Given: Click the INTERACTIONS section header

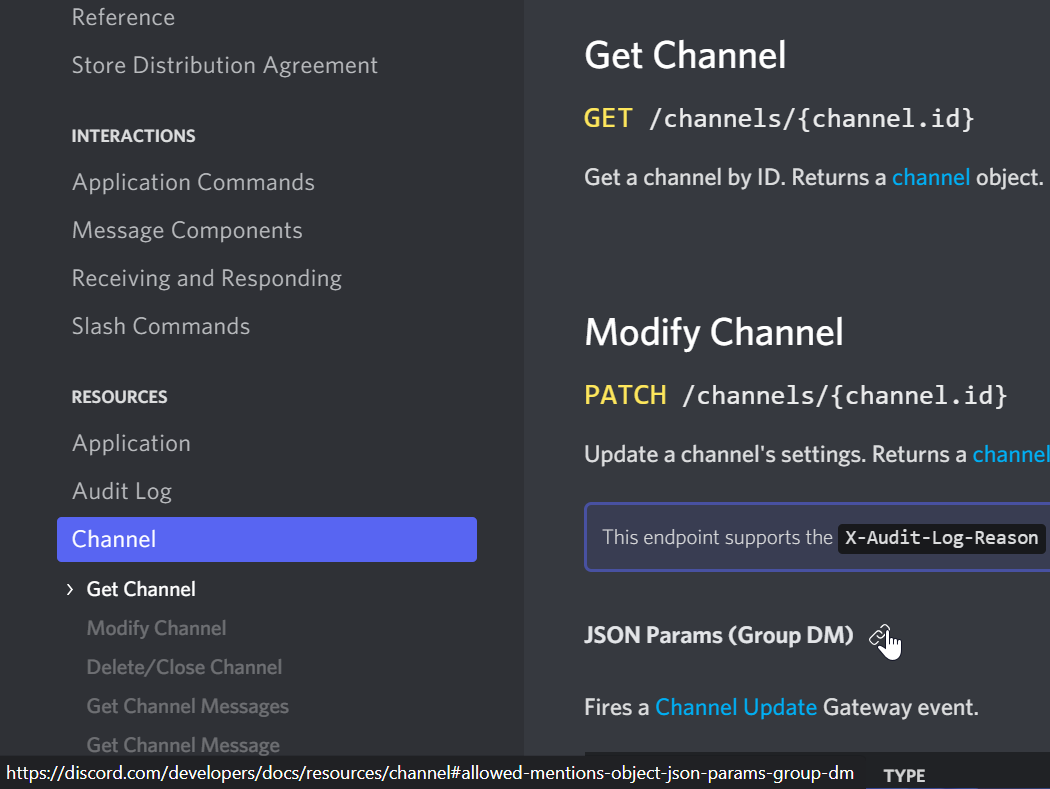Looking at the screenshot, I should pos(133,136).
